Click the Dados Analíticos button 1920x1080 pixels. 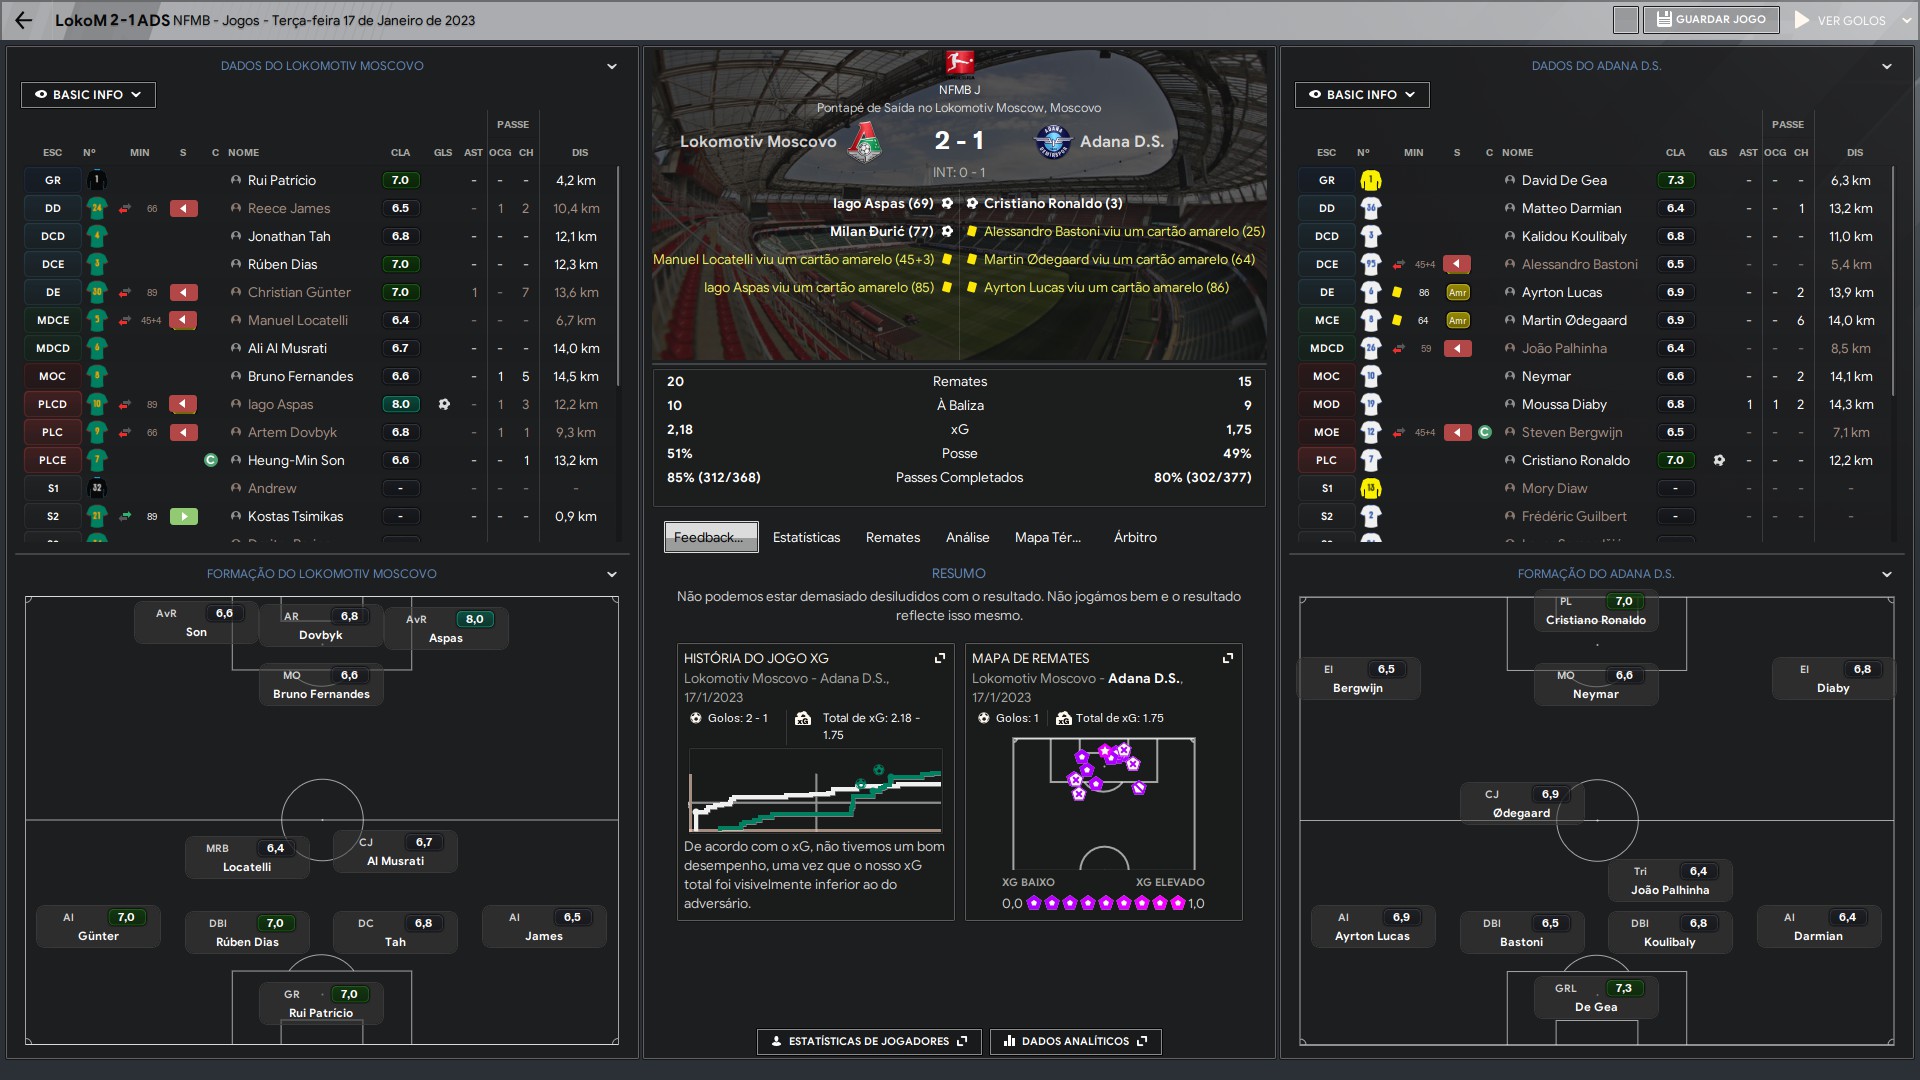(1075, 1041)
